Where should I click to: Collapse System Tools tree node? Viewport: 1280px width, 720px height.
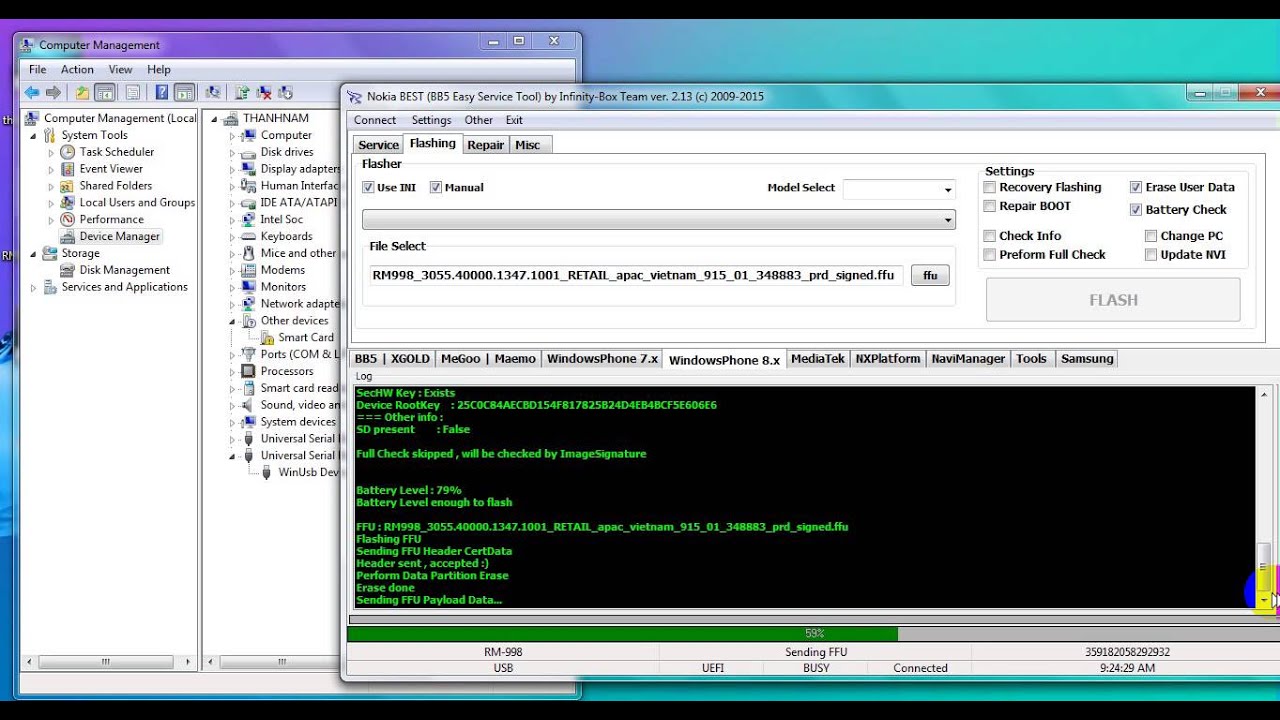34,136
